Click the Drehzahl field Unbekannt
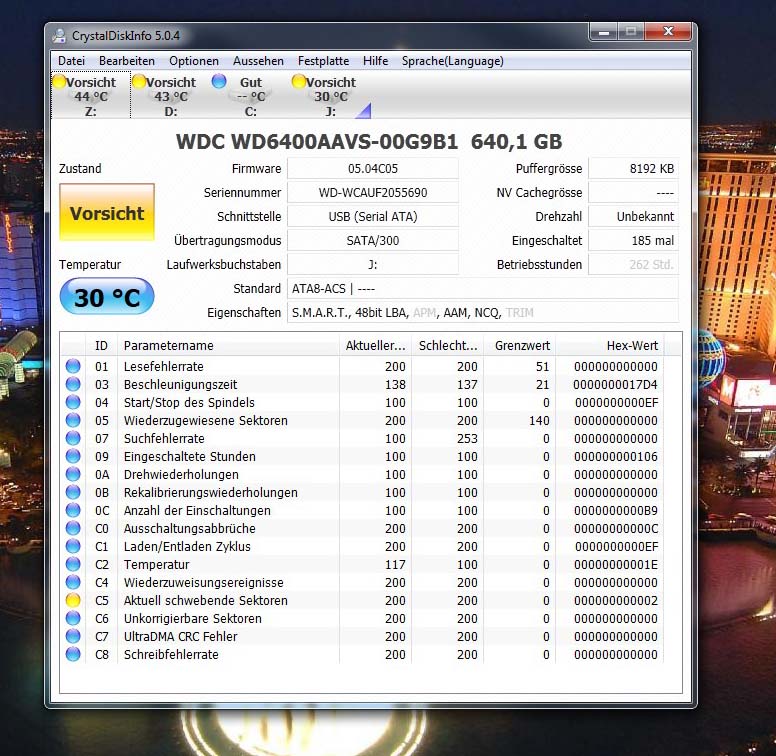The height and width of the screenshot is (756, 776). click(633, 217)
